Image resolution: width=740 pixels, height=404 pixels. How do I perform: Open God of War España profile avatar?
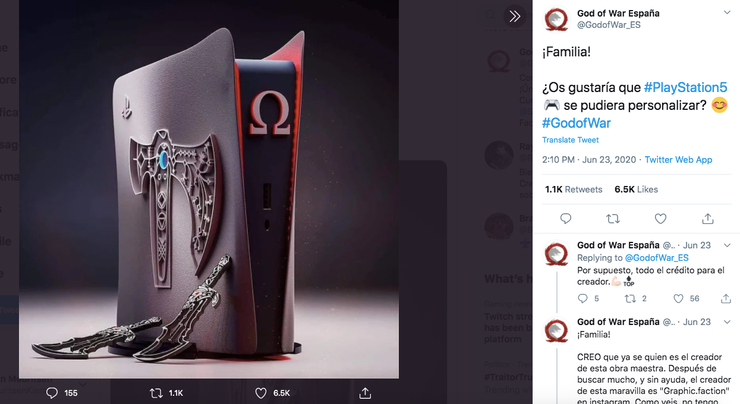click(x=557, y=20)
